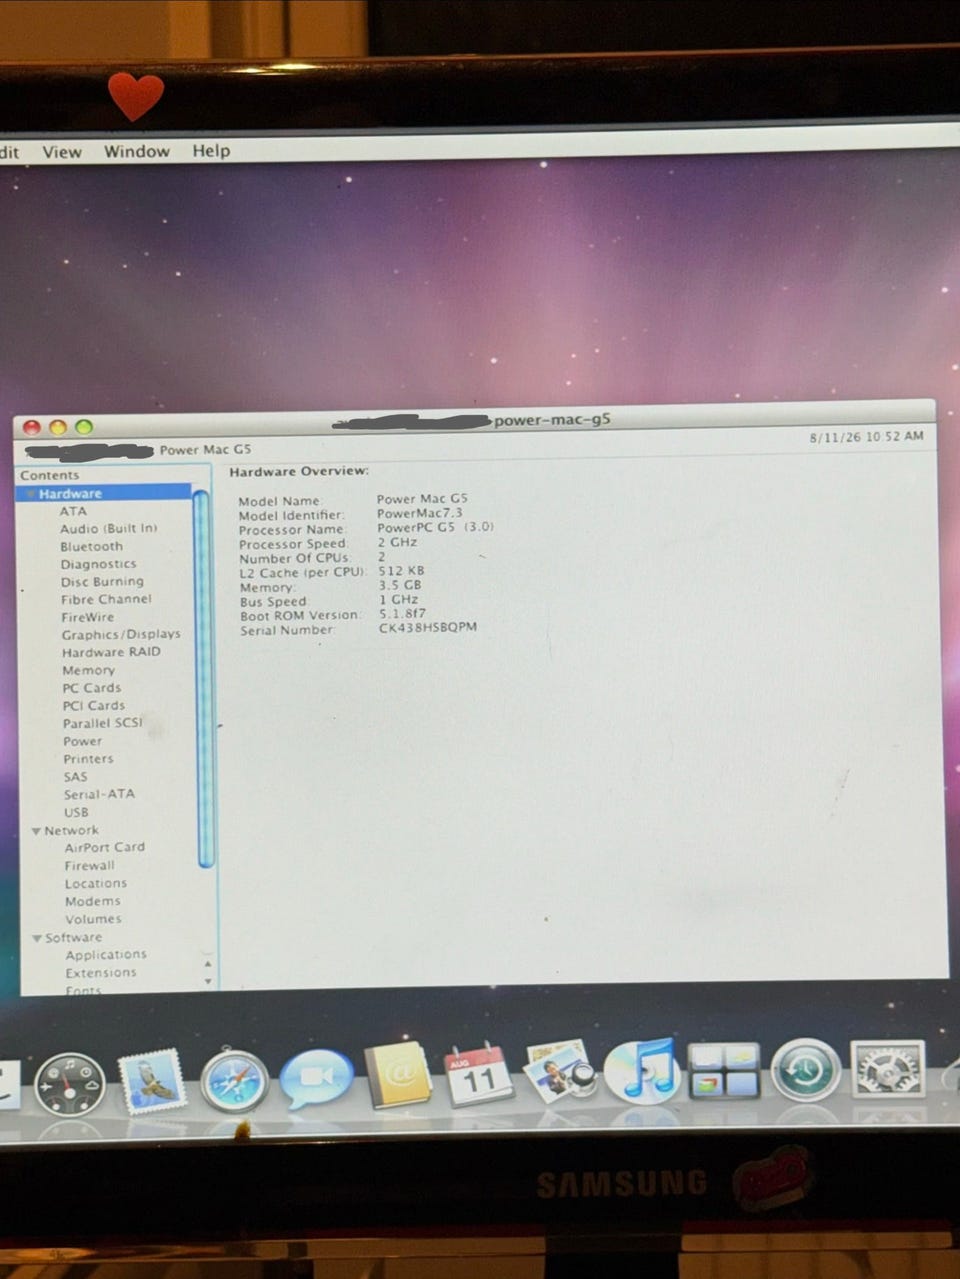Launch iChat from the dock
This screenshot has width=960, height=1279.
[316, 1081]
